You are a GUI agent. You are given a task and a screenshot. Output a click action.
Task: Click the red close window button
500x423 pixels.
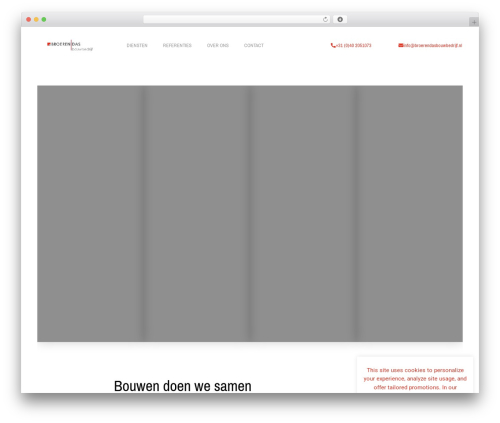pyautogui.click(x=29, y=20)
